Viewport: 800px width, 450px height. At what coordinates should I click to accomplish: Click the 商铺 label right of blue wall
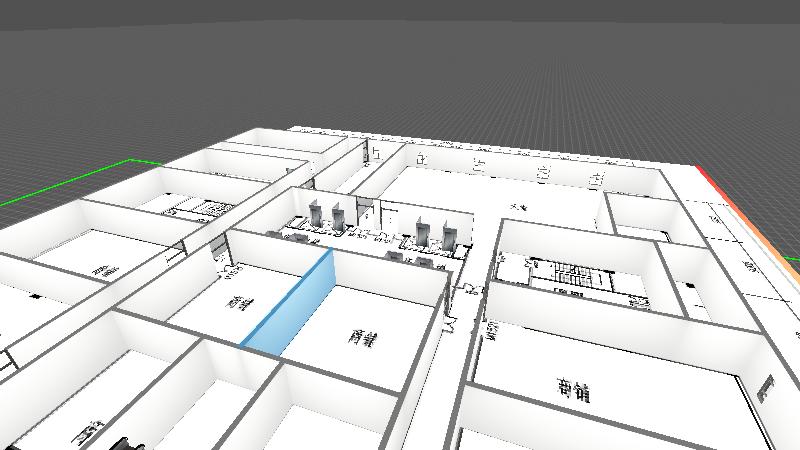pyautogui.click(x=363, y=337)
